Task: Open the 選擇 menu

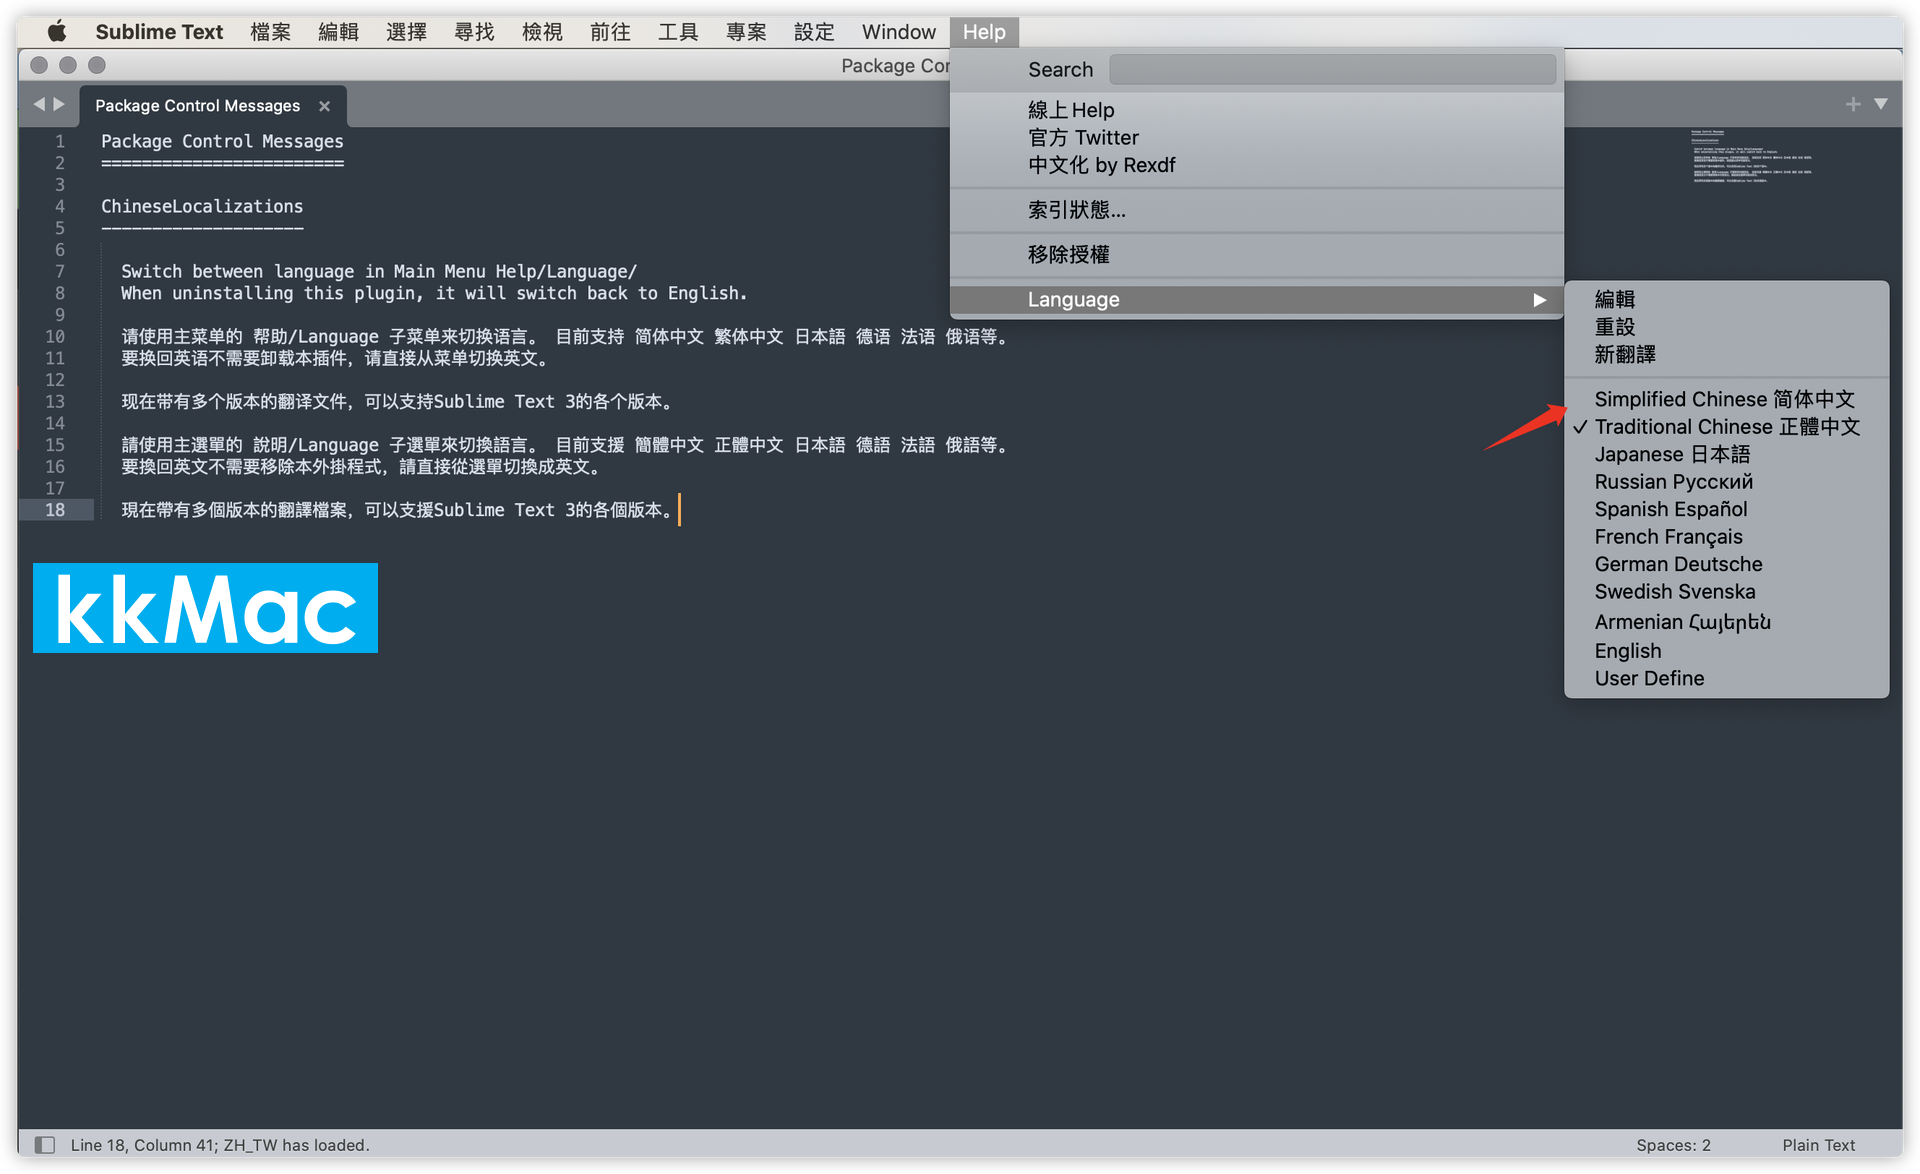Action: [406, 31]
